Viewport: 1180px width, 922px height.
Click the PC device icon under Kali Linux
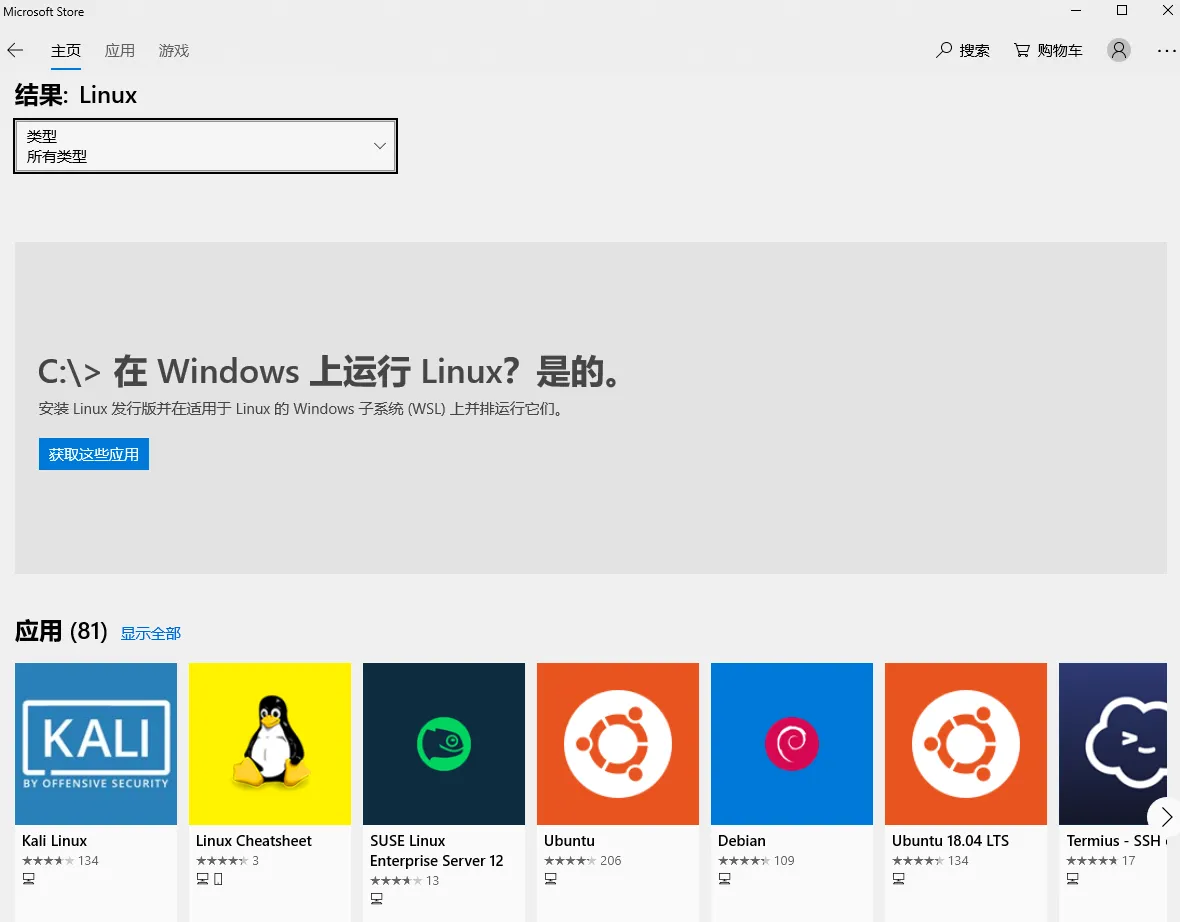29,878
